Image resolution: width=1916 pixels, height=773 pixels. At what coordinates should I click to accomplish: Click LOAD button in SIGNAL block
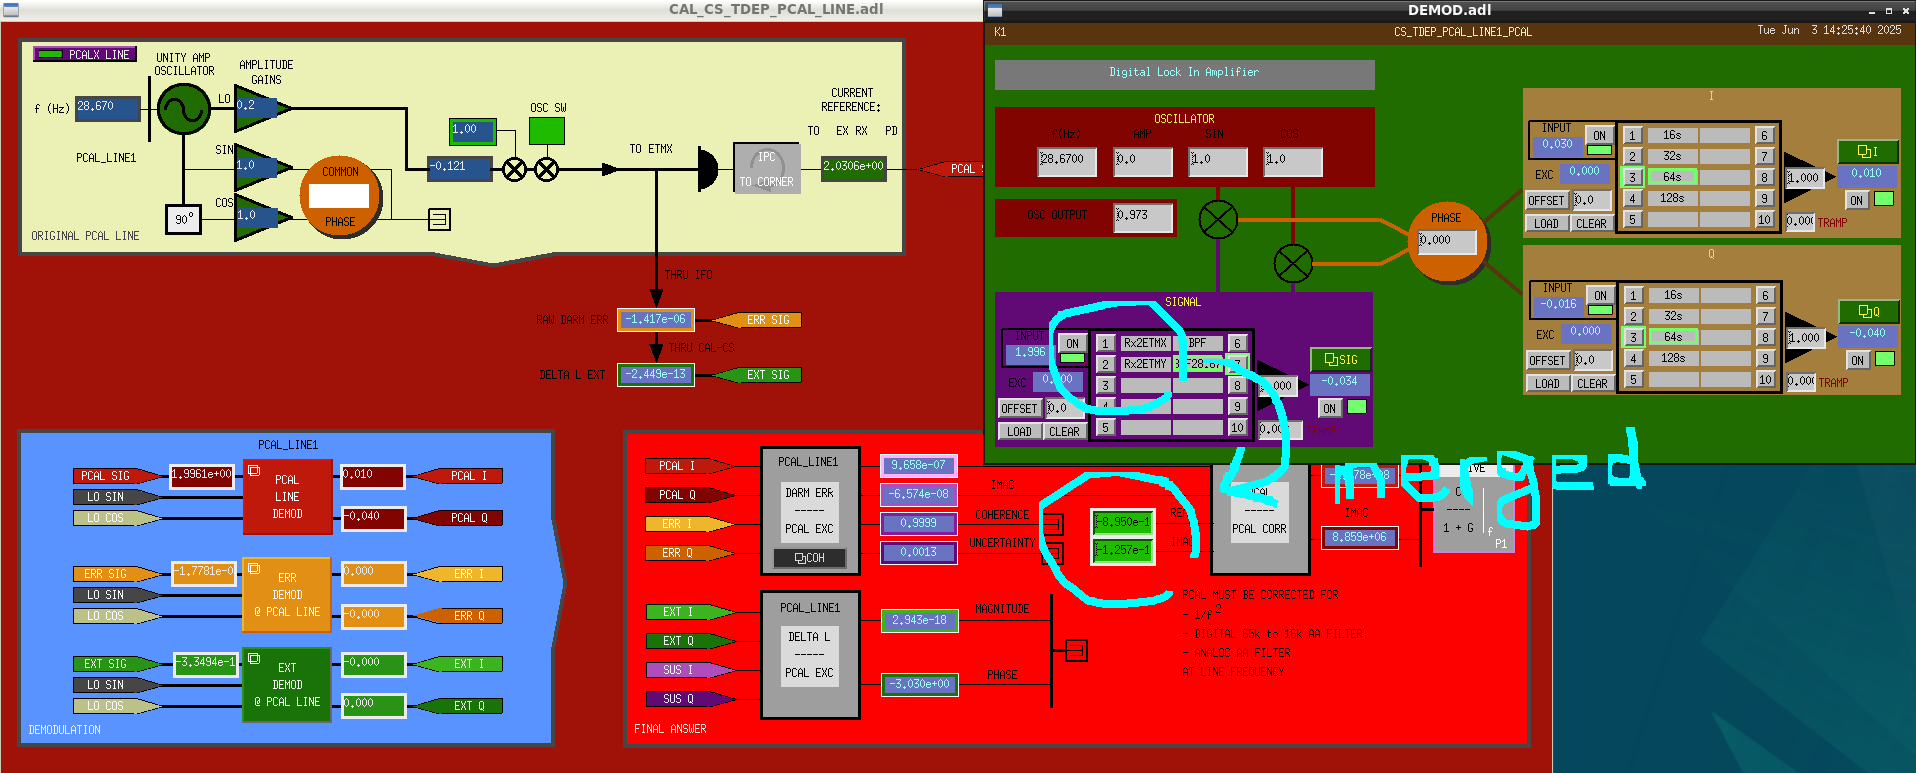coord(1019,432)
